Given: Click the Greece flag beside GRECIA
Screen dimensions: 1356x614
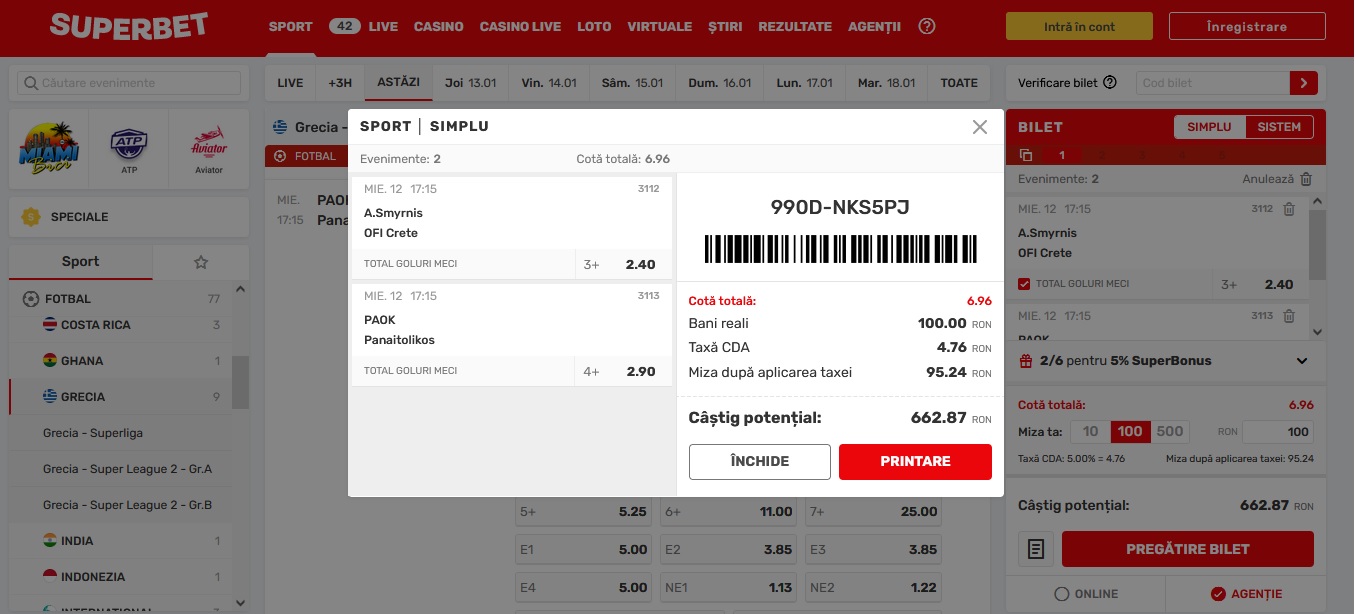Looking at the screenshot, I should (50, 397).
